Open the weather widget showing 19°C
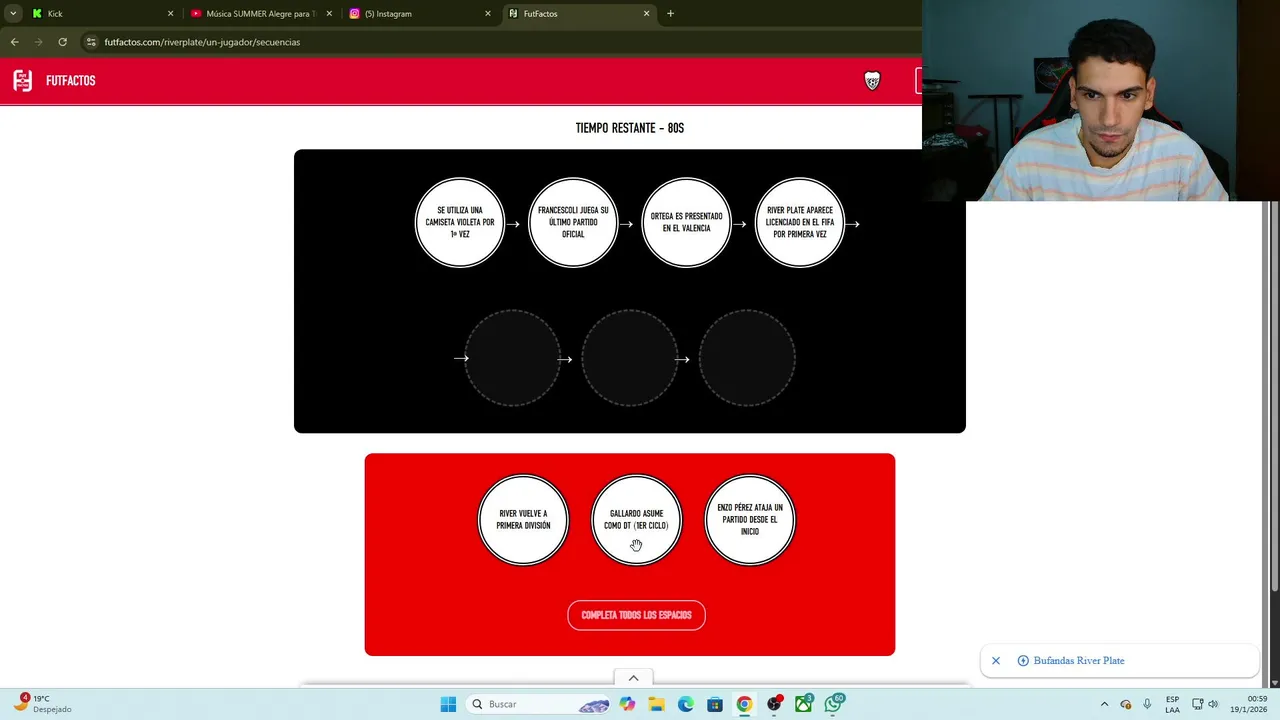This screenshot has width=1280, height=720. pos(45,704)
